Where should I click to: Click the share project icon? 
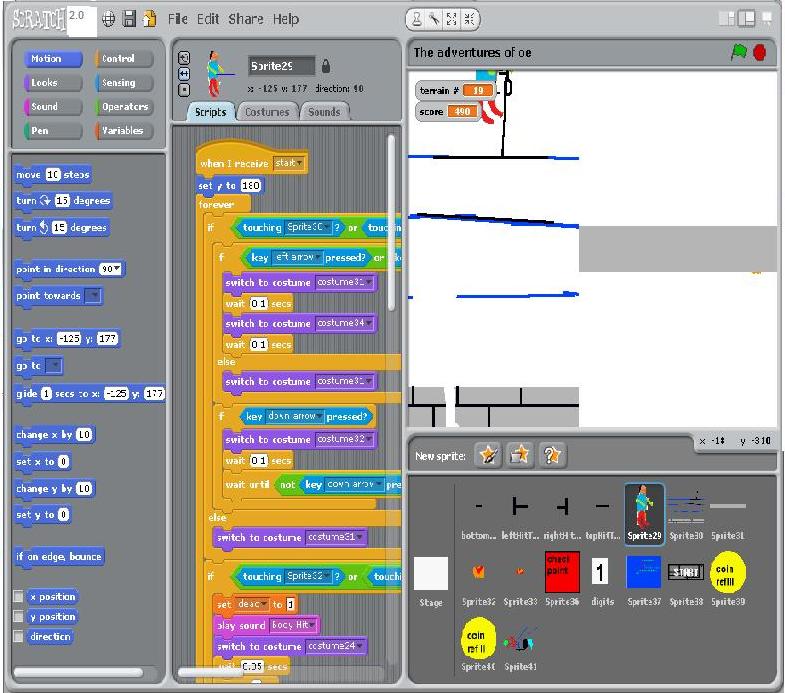[x=150, y=19]
